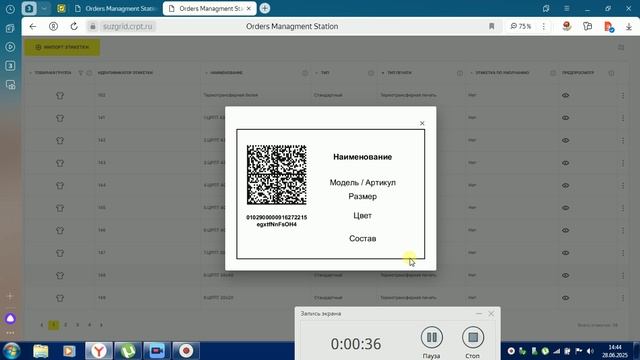Screen dimensions: 640x360
Task: Go to page 2 of the table
Action: pos(65,325)
